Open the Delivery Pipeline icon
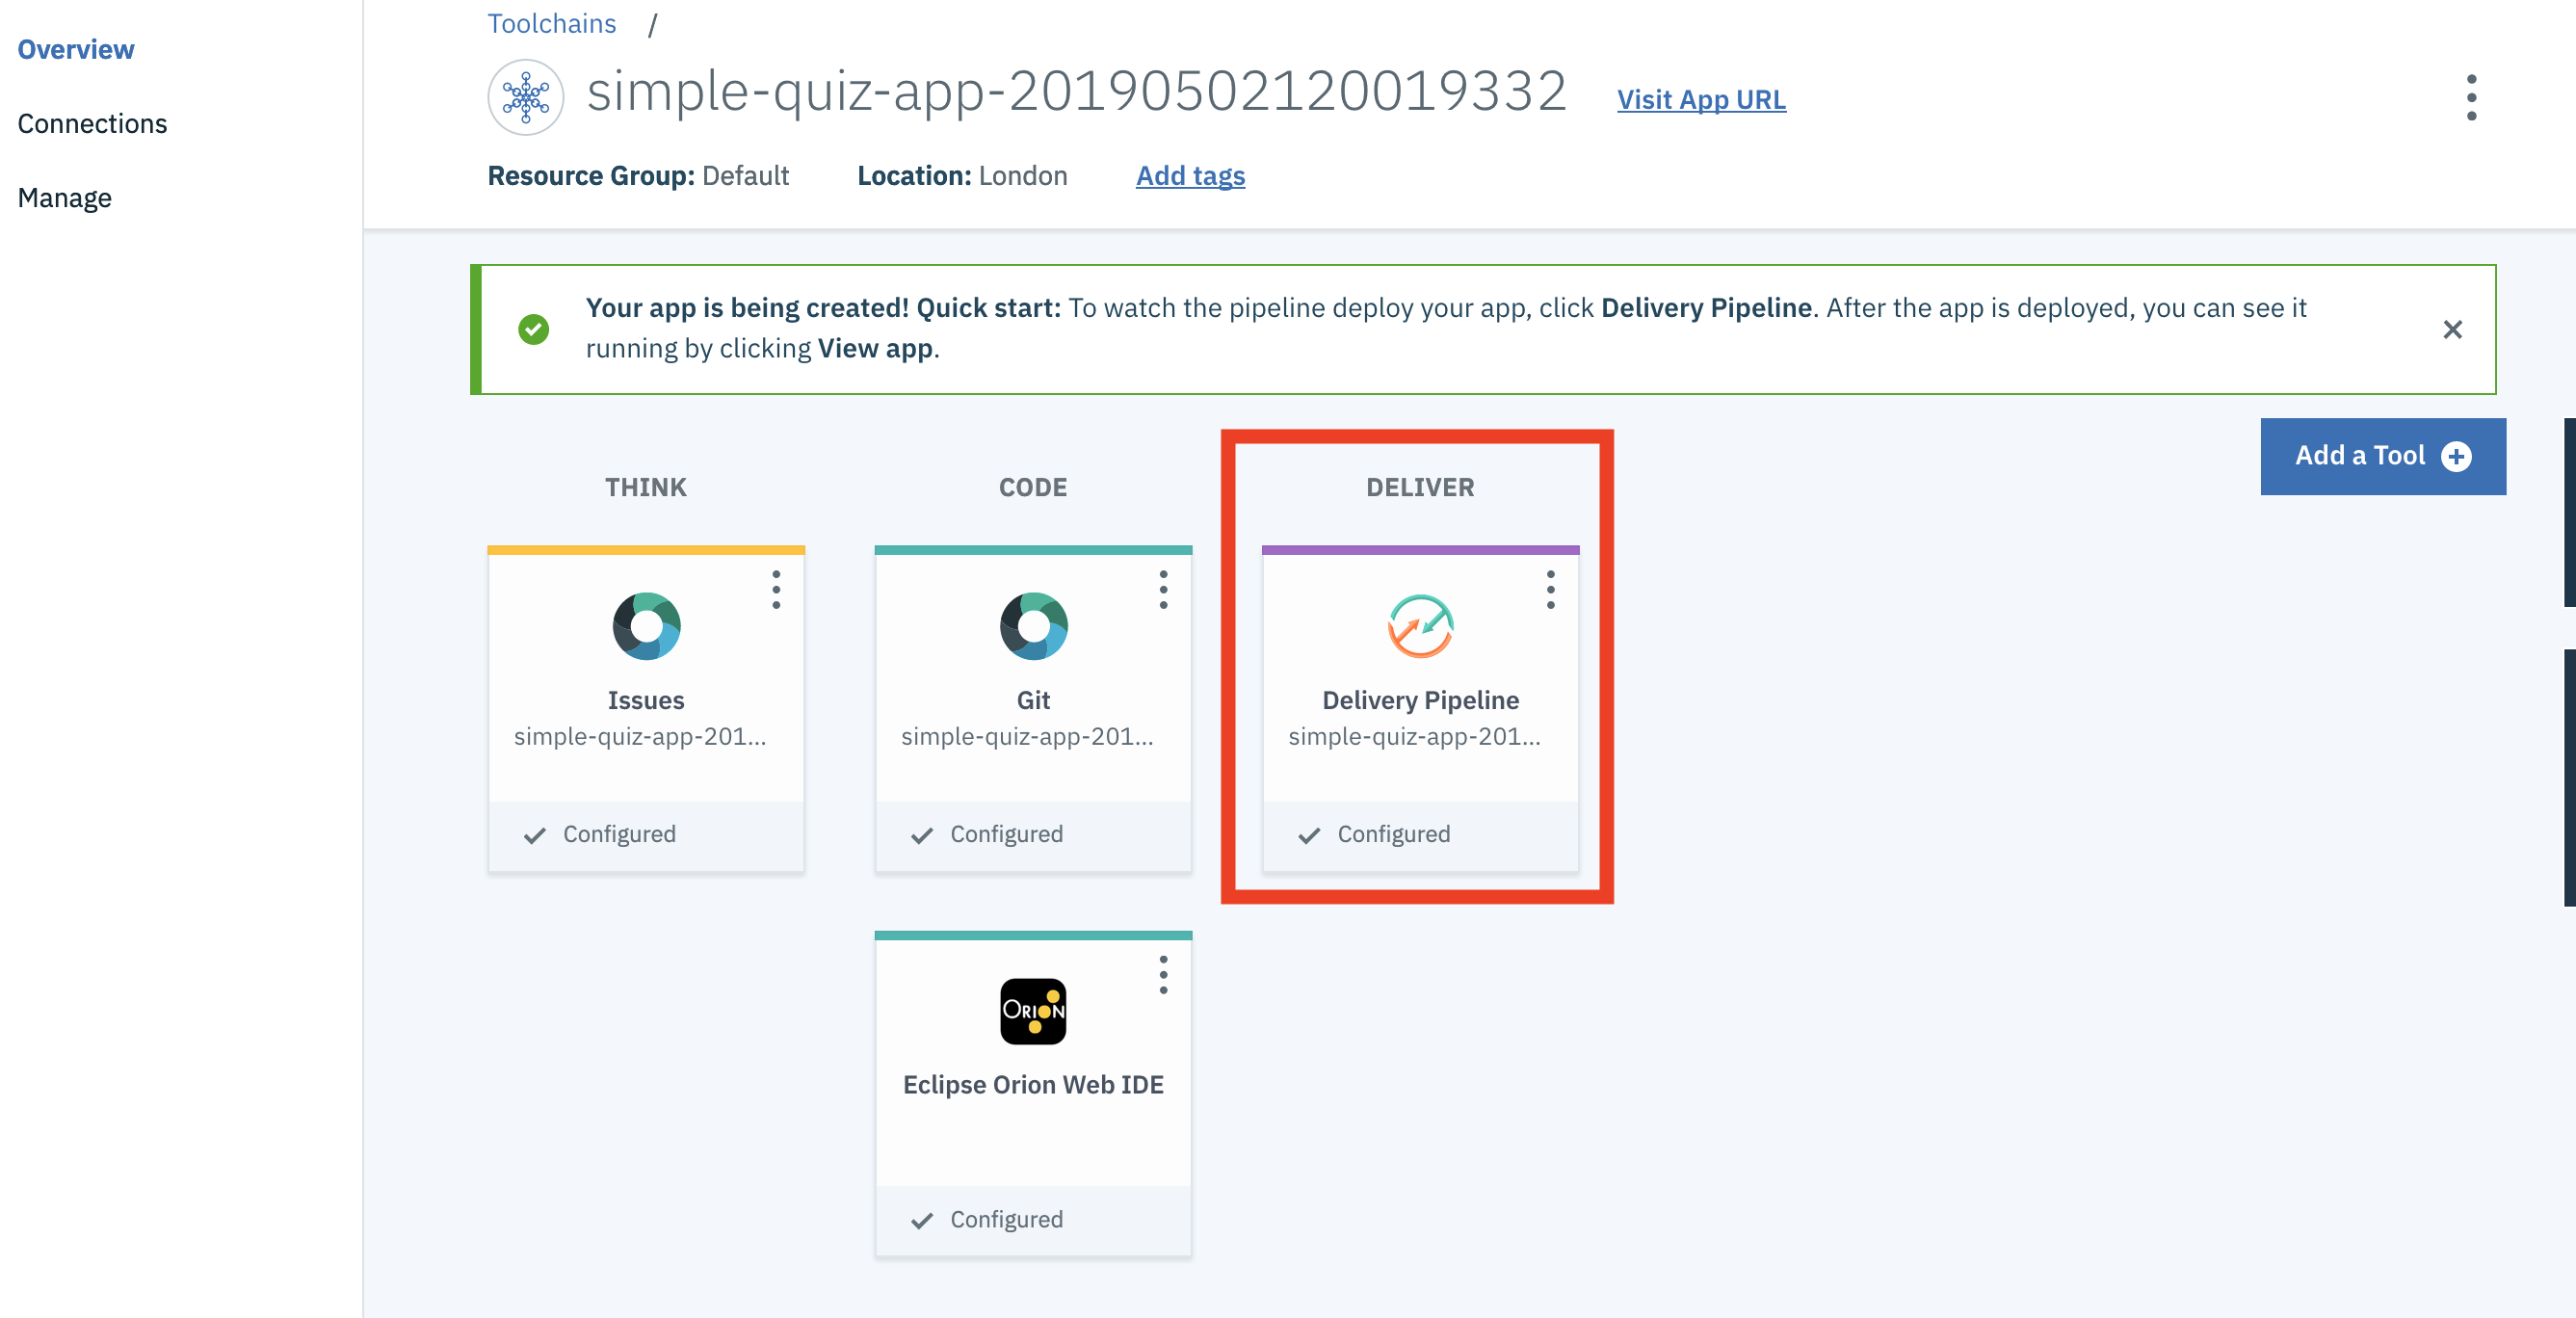Screen dimensions: 2576x1318 point(1420,626)
